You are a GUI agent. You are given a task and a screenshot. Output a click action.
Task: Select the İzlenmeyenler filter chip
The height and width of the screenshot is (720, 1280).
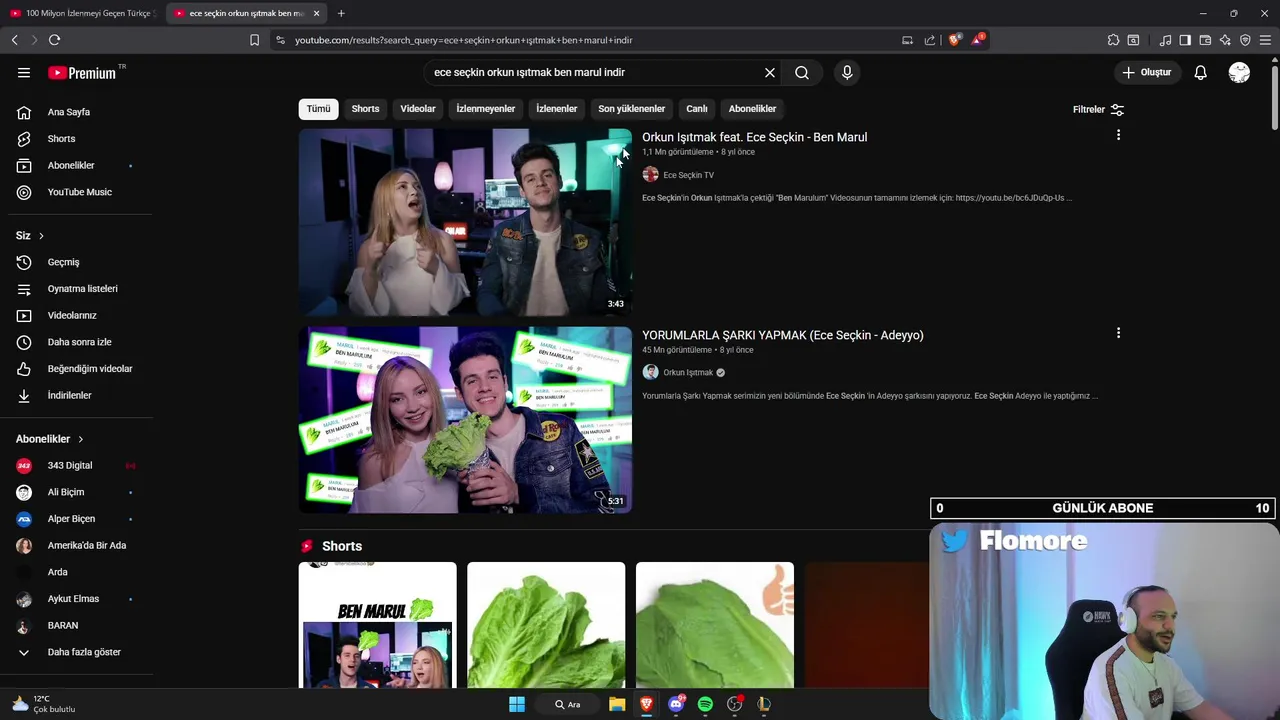coord(486,109)
